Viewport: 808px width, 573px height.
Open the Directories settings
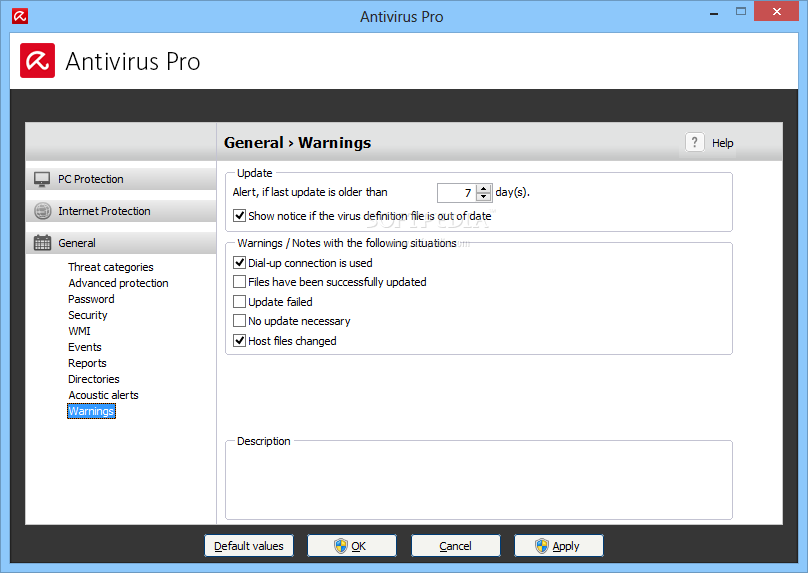click(x=94, y=379)
